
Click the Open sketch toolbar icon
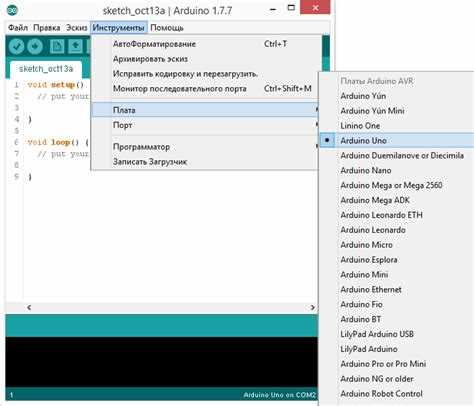point(75,46)
